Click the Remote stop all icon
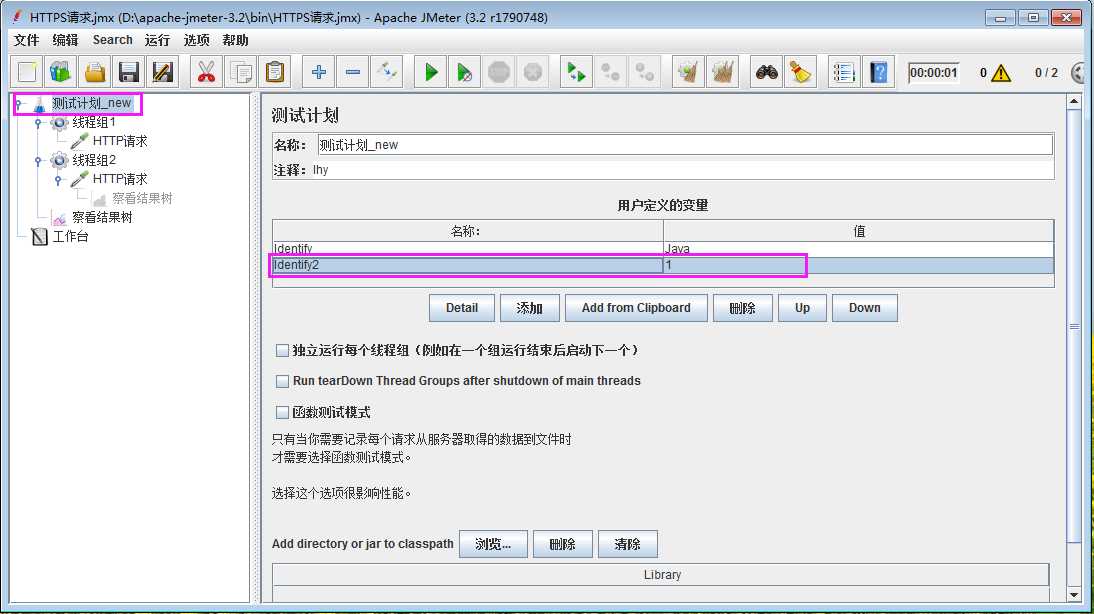 pyautogui.click(x=610, y=72)
